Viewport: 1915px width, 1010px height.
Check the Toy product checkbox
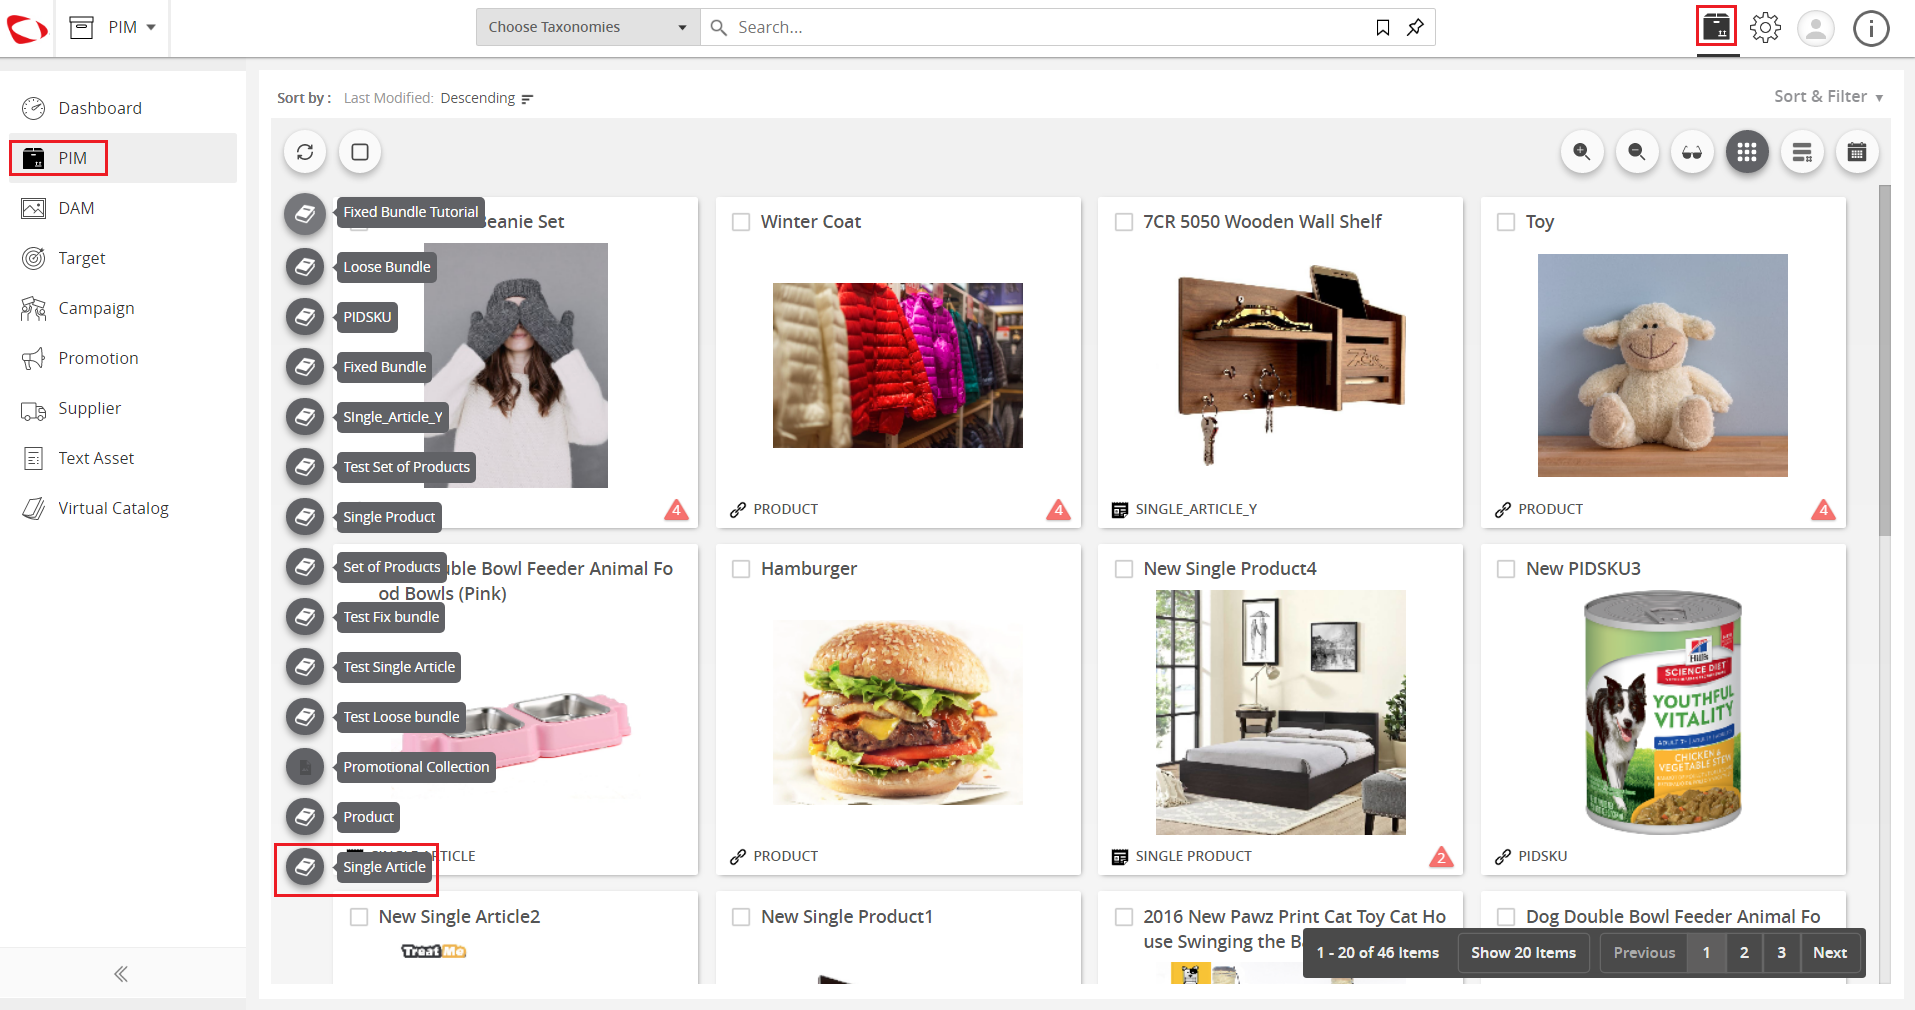coord(1506,222)
